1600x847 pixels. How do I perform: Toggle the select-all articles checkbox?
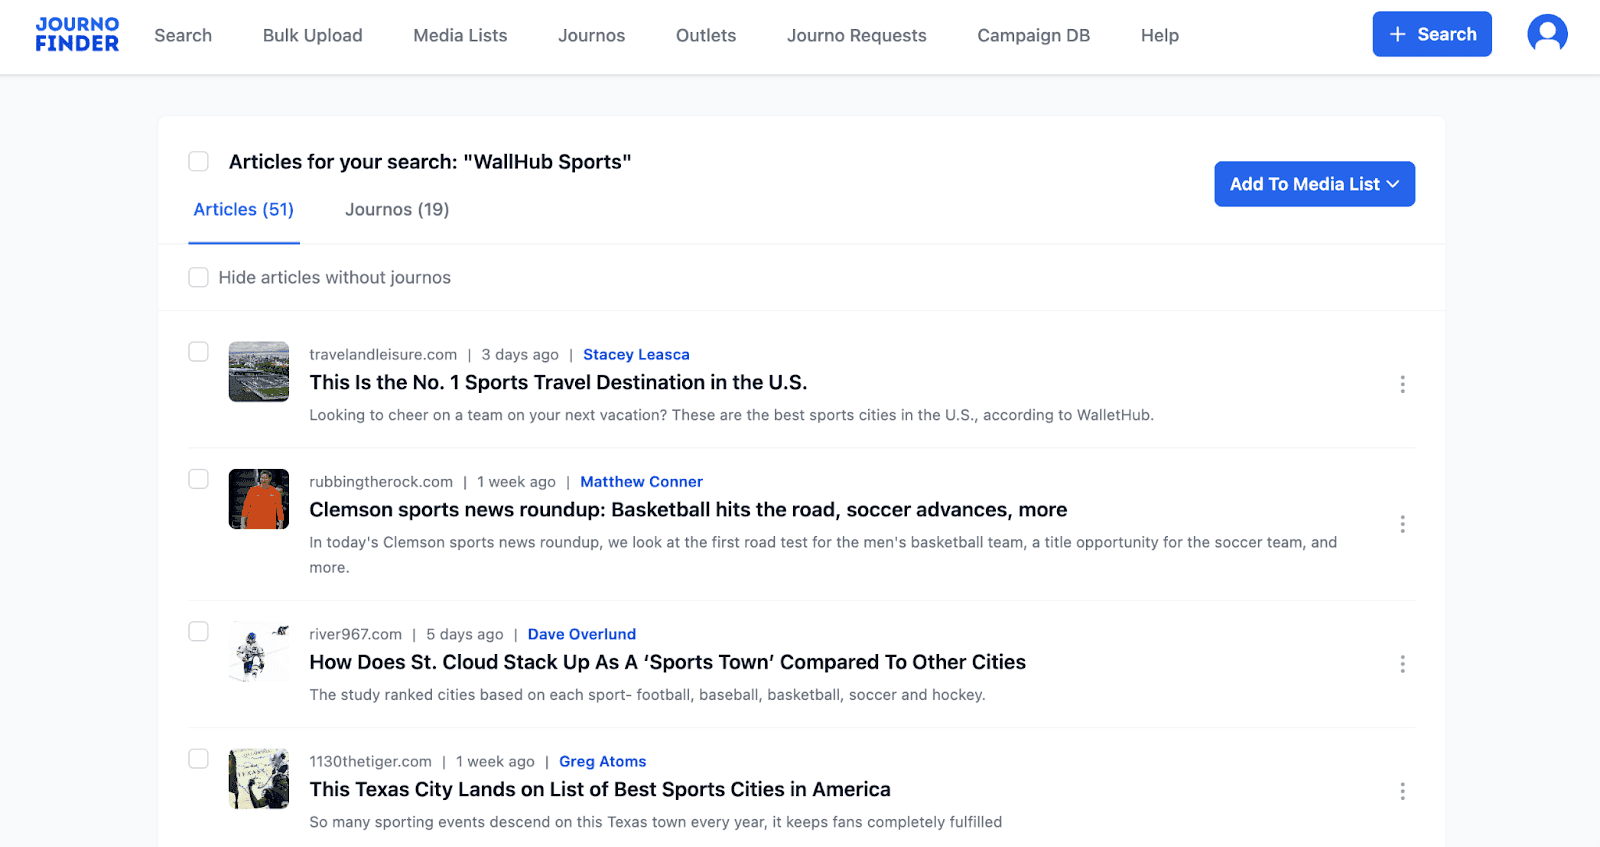pyautogui.click(x=199, y=162)
